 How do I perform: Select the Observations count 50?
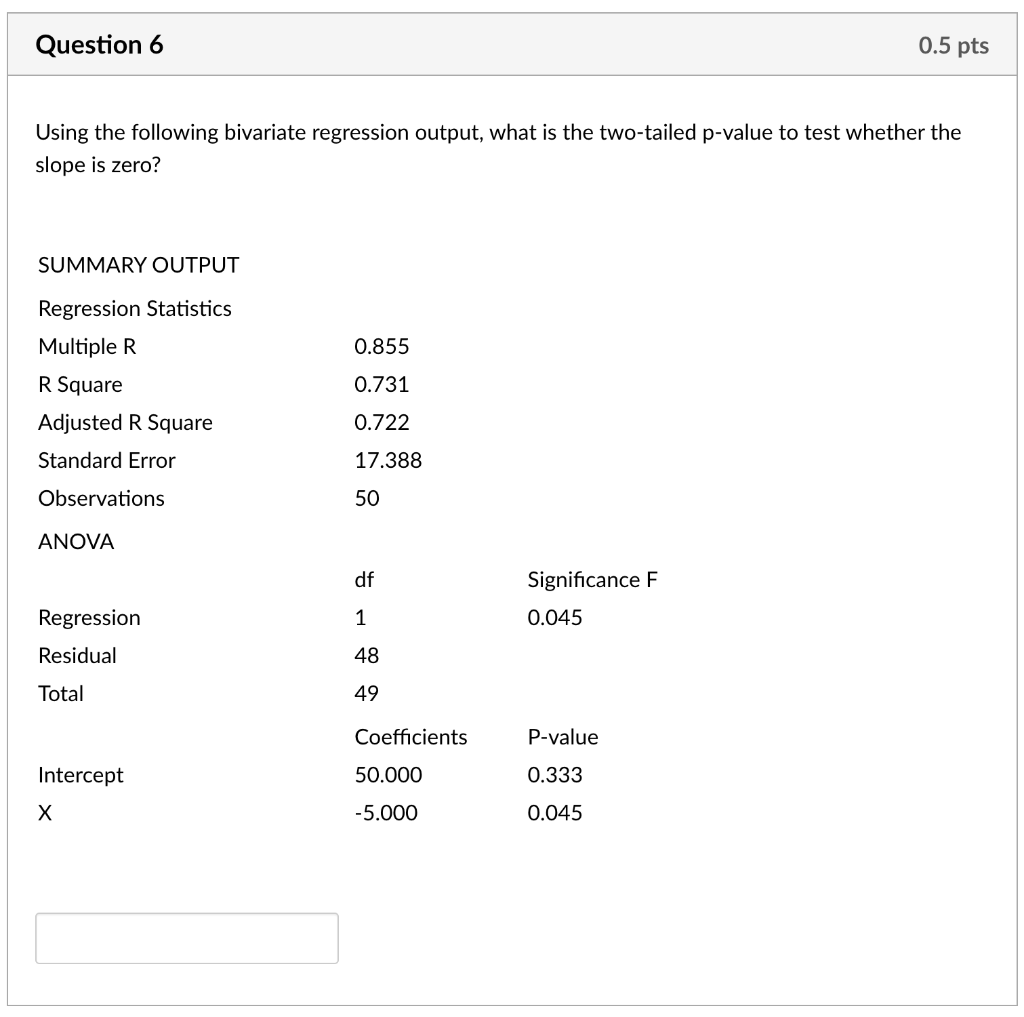click(x=365, y=499)
